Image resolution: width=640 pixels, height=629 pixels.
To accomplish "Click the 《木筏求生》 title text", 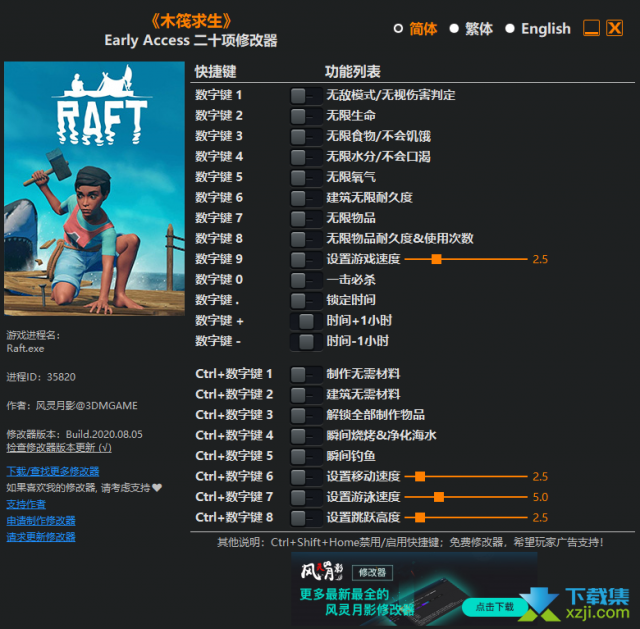I will point(191,21).
